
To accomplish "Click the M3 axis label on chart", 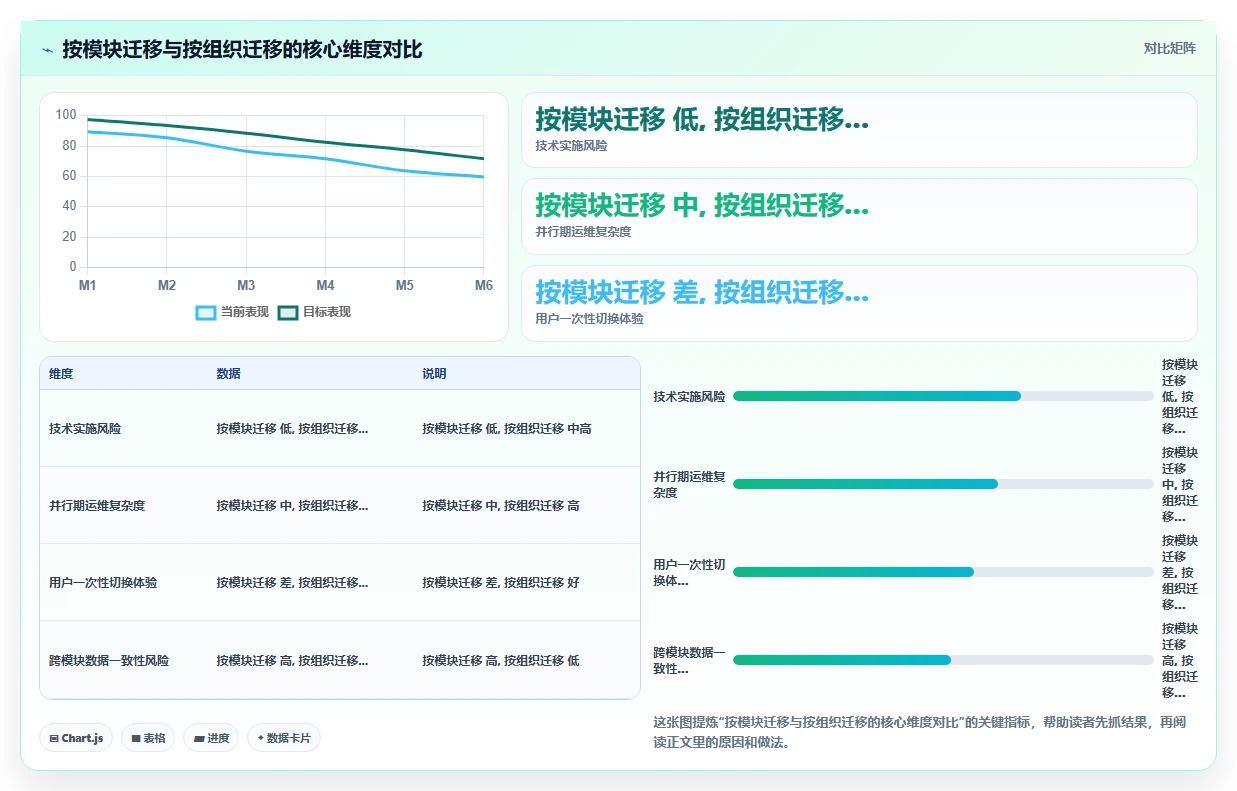I will click(x=246, y=285).
